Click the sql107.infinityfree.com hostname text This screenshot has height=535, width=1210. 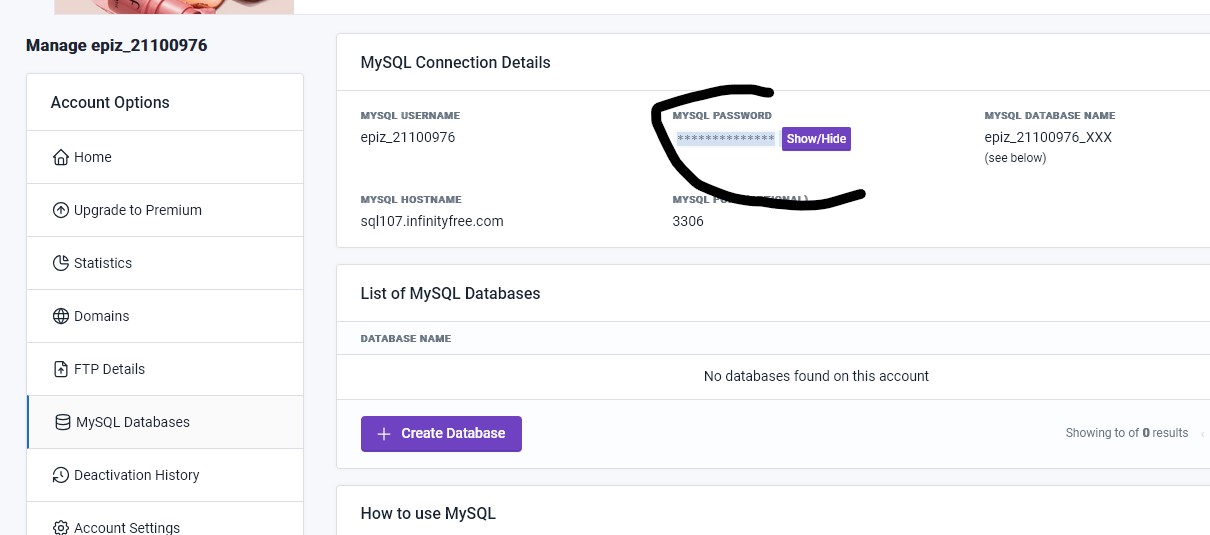pos(432,221)
